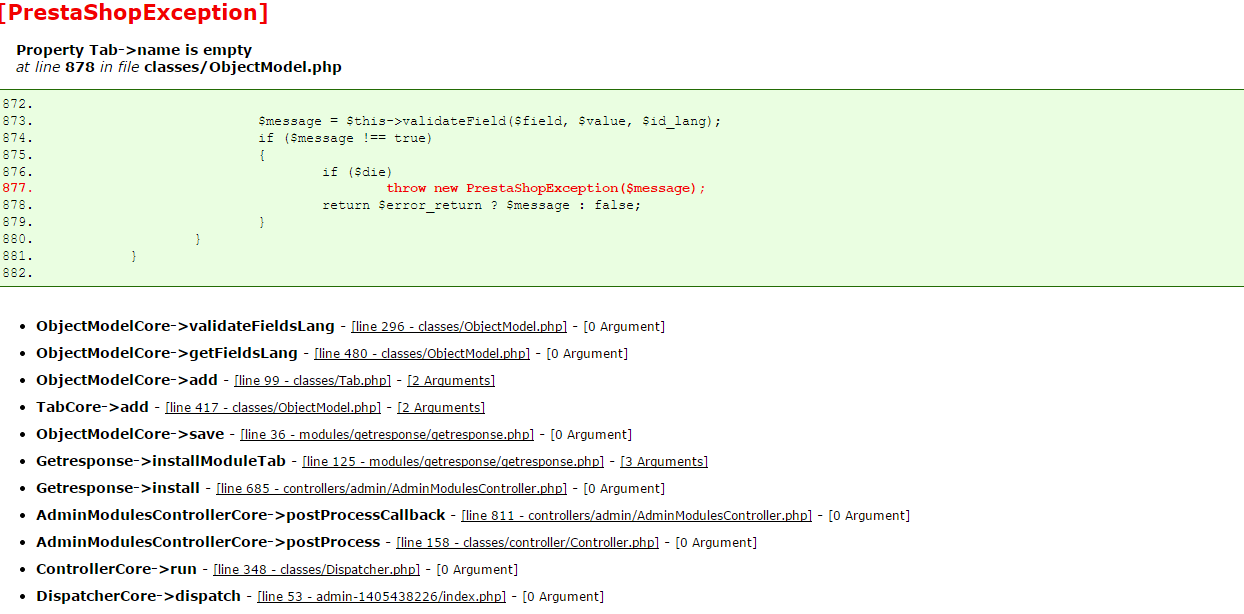1244x614 pixels.
Task: Show 0 Argument for DispatcherCore->dispatch
Action: click(563, 597)
